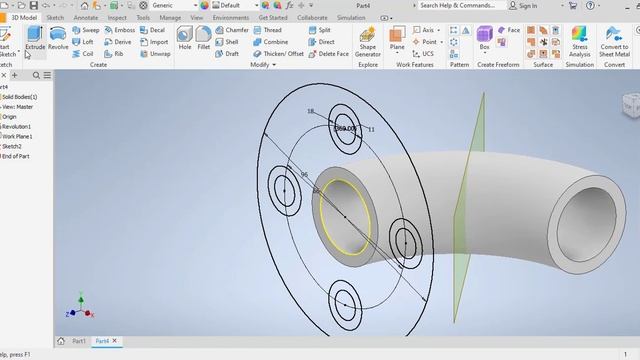Viewport: 640px width, 360px height.
Task: Pick the Rib tool
Action: 114,54
